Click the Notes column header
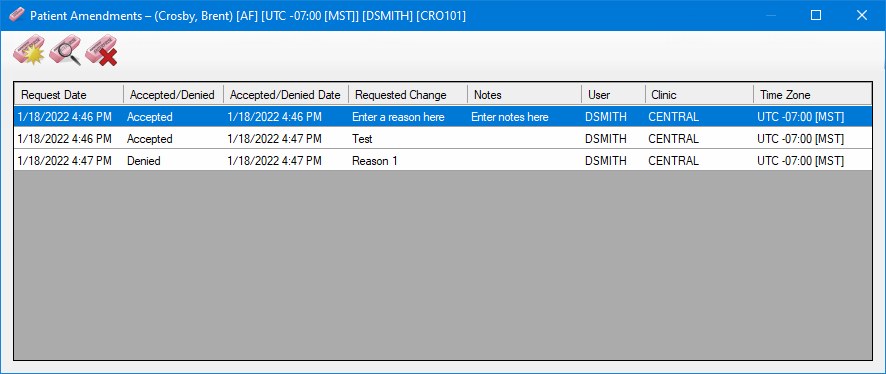Viewport: 886px width, 374px height. 524,94
